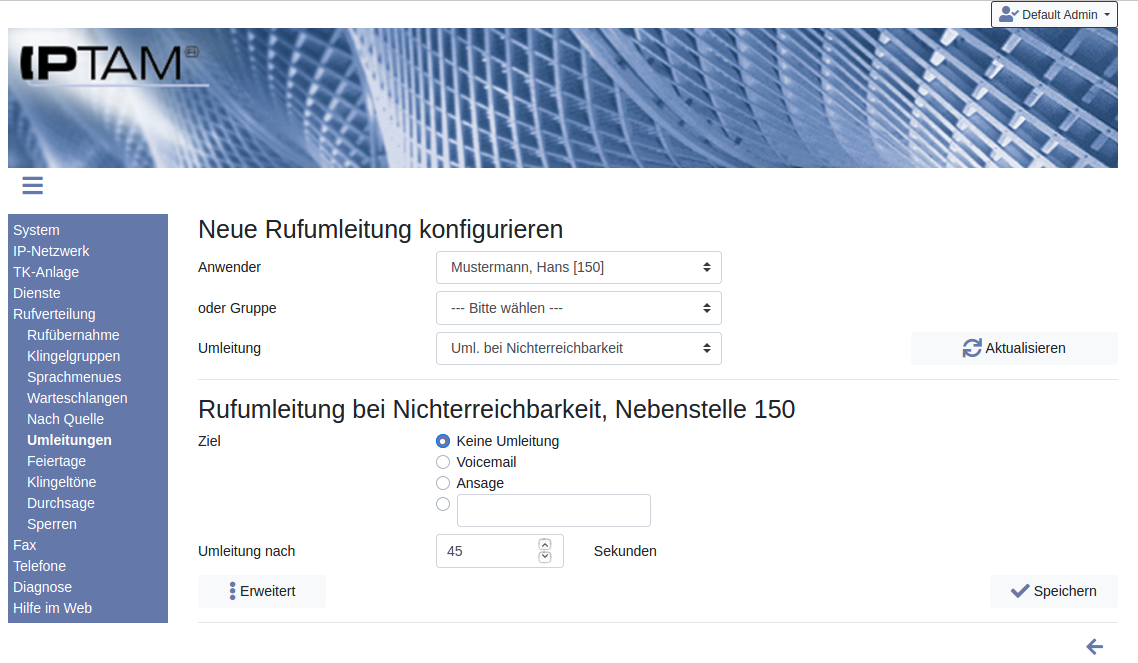This screenshot has height=663, width=1138.
Task: Decrease the seconds spinner value
Action: coord(545,557)
